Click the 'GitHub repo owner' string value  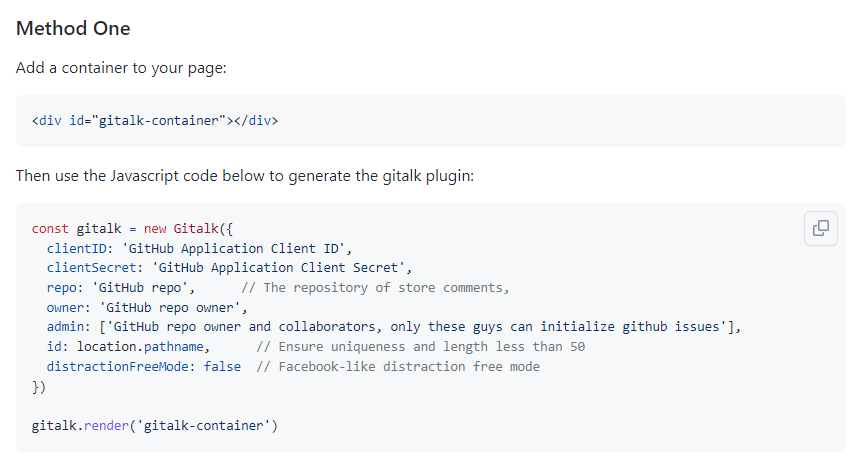pyautogui.click(x=174, y=307)
